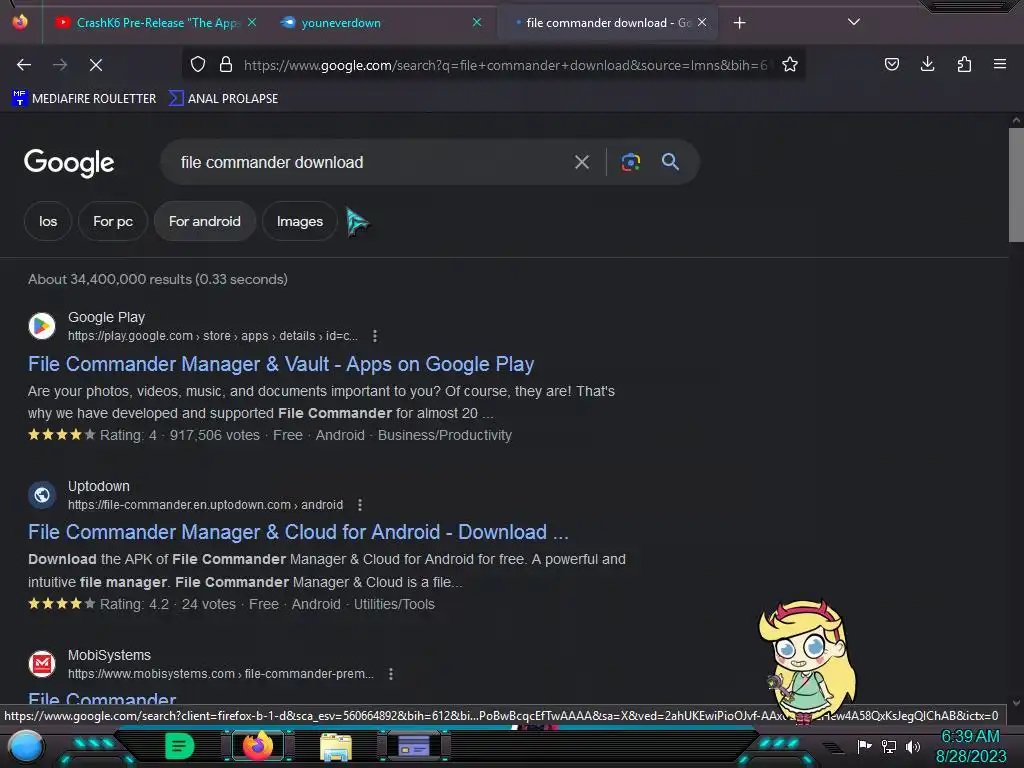Open options menu for Google Play result
This screenshot has height=768, width=1024.
pyautogui.click(x=375, y=336)
